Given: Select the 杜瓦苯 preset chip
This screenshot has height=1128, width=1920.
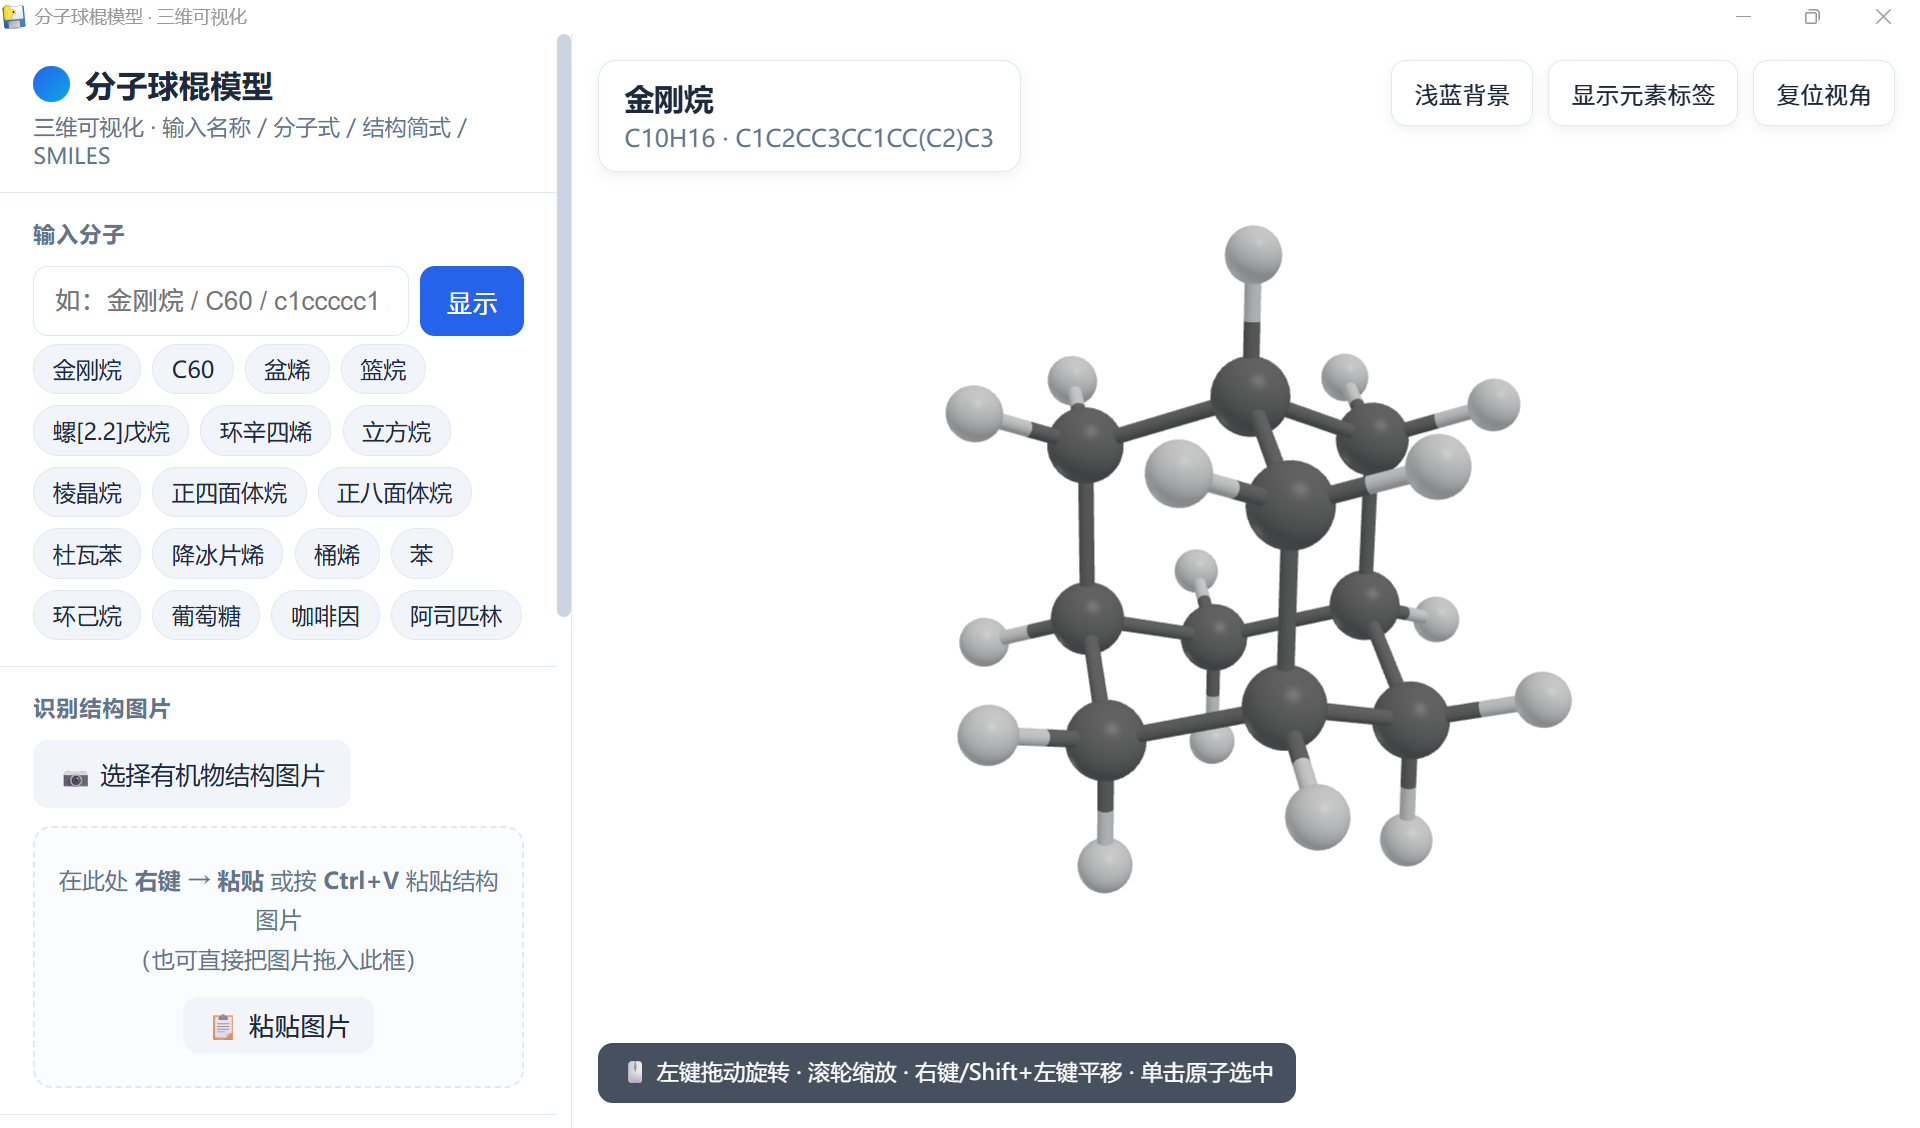Looking at the screenshot, I should click(87, 554).
